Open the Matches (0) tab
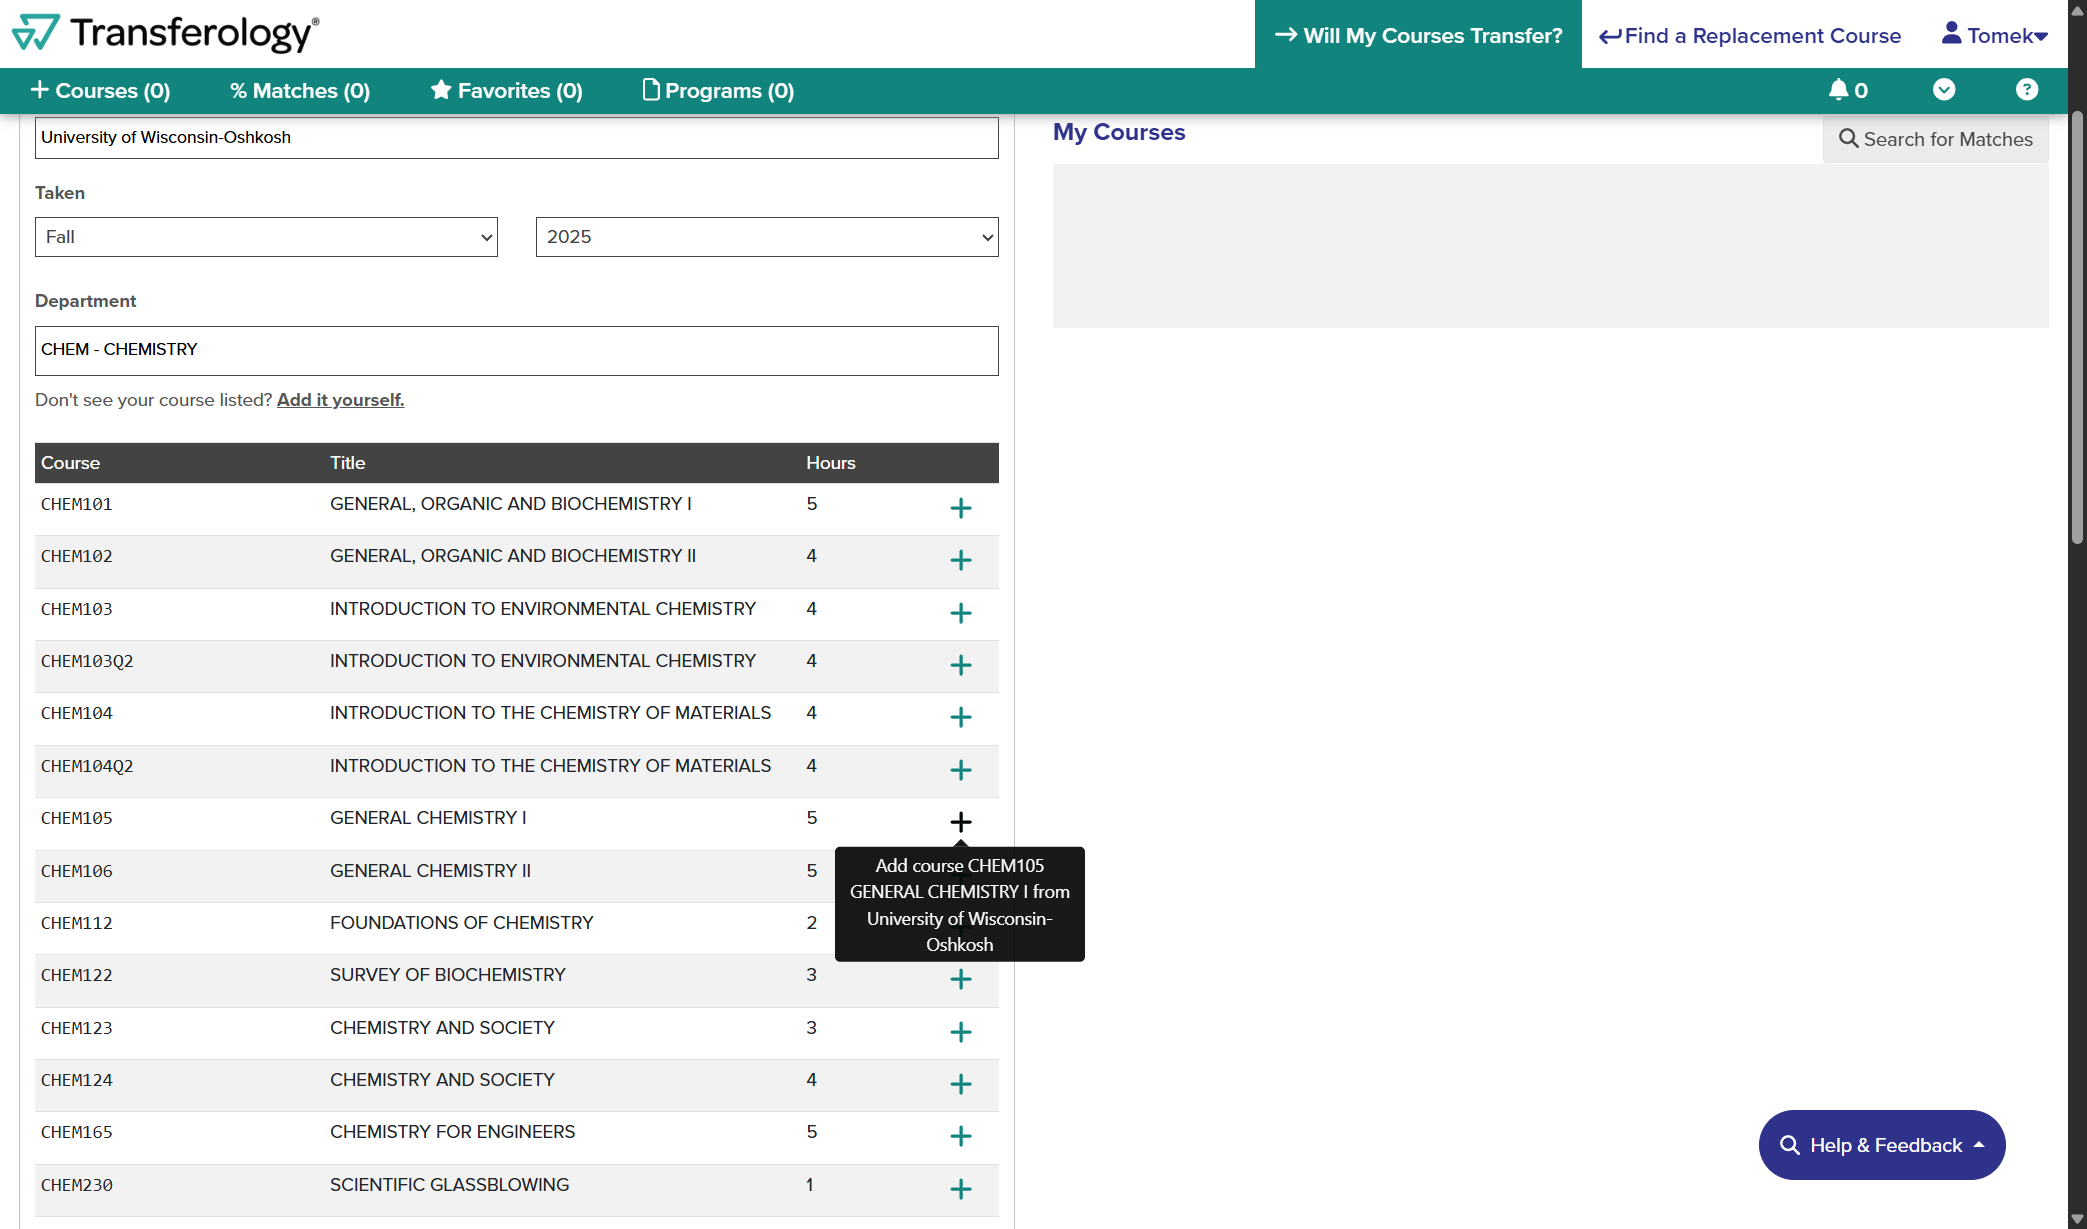Viewport: 2087px width, 1229px height. (x=300, y=91)
